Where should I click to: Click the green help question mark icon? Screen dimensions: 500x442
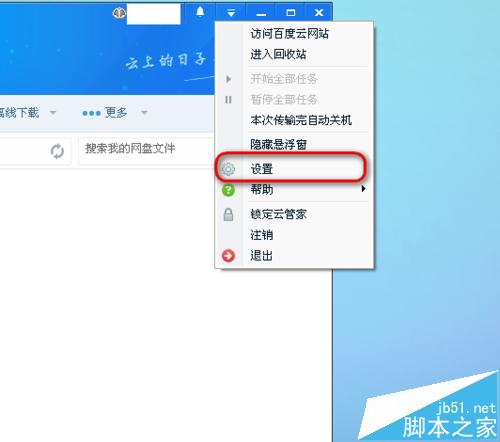228,190
